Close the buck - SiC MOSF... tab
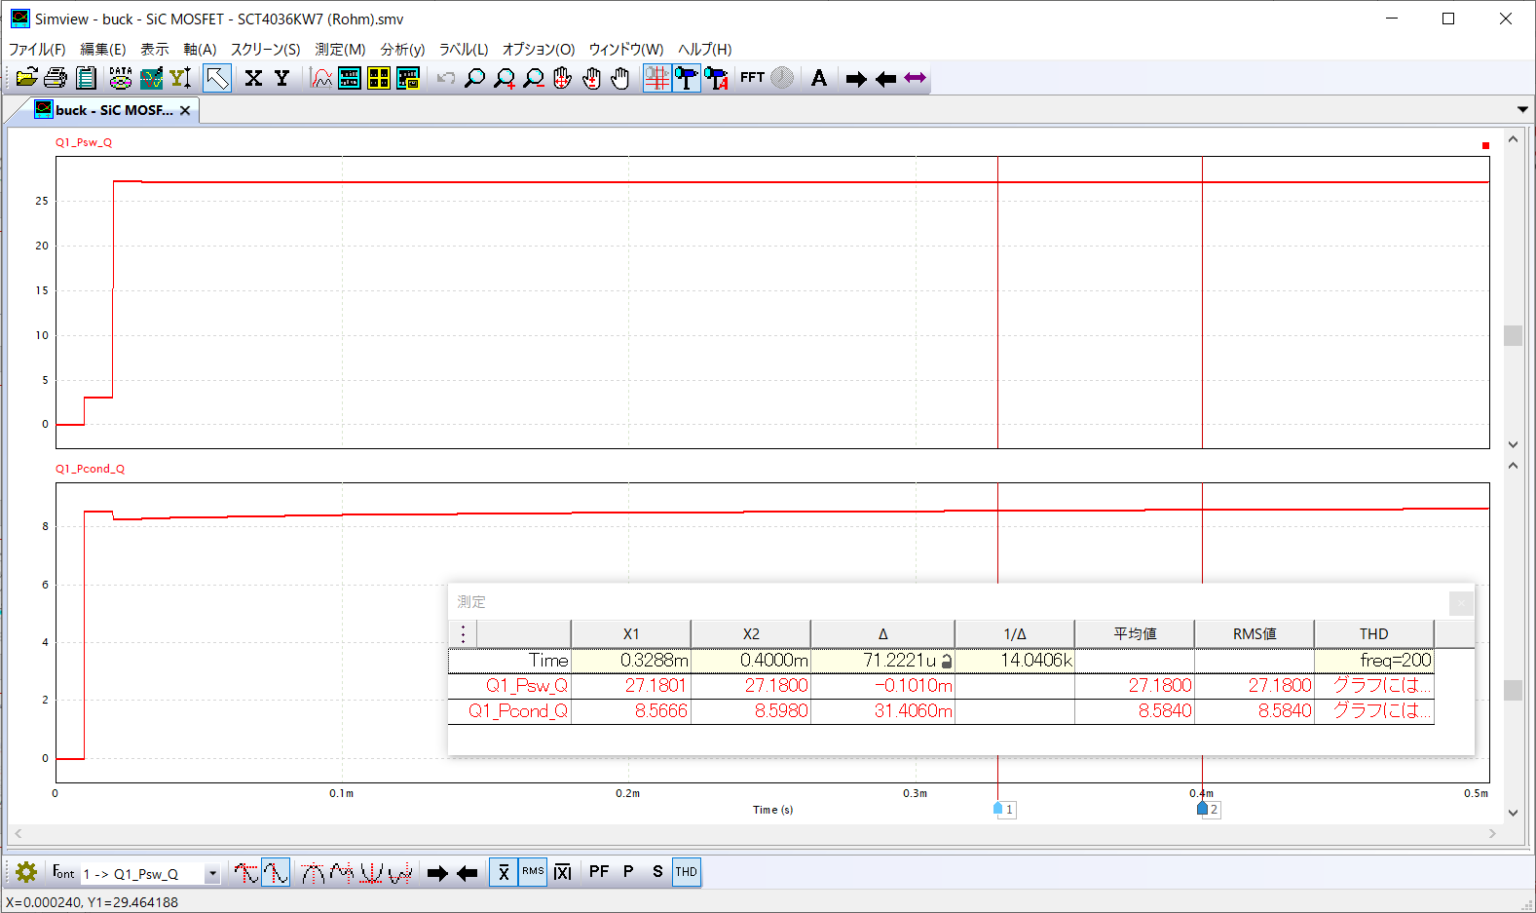The image size is (1536, 913). pos(185,110)
